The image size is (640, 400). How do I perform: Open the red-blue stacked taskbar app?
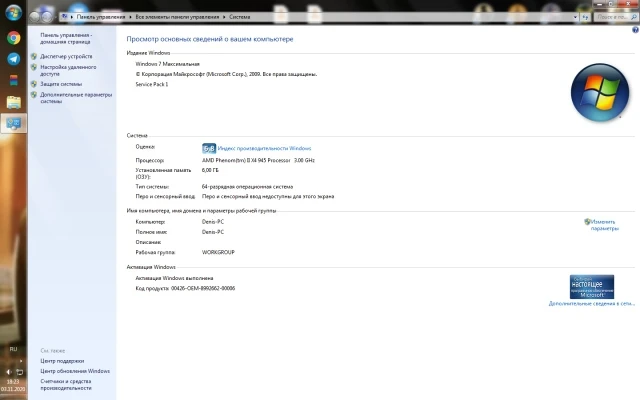pyautogui.click(x=13, y=80)
